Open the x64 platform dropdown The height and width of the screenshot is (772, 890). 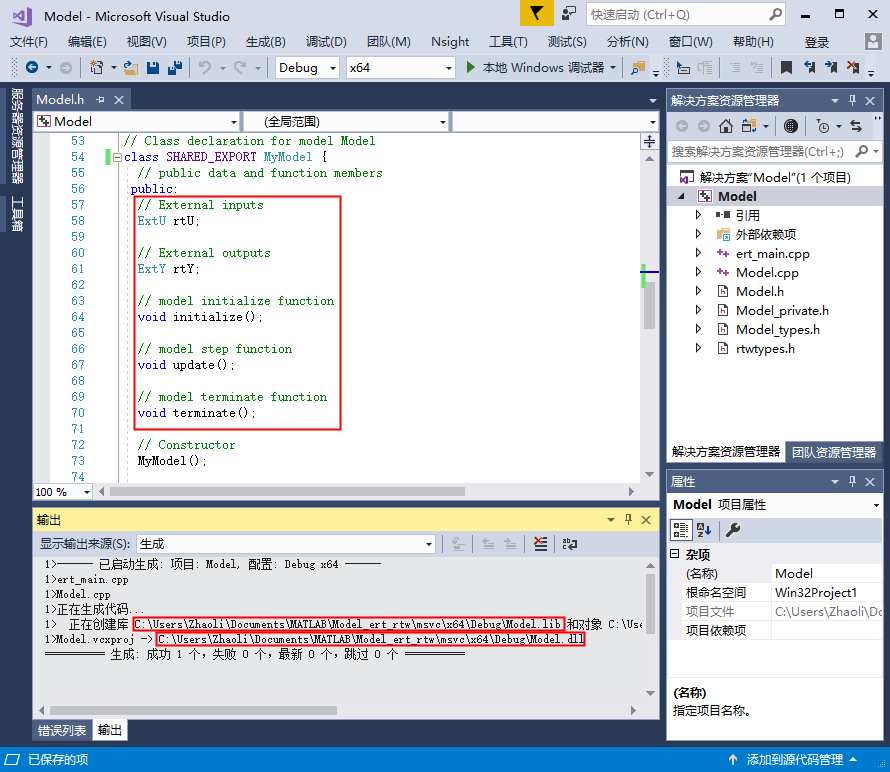tap(401, 68)
